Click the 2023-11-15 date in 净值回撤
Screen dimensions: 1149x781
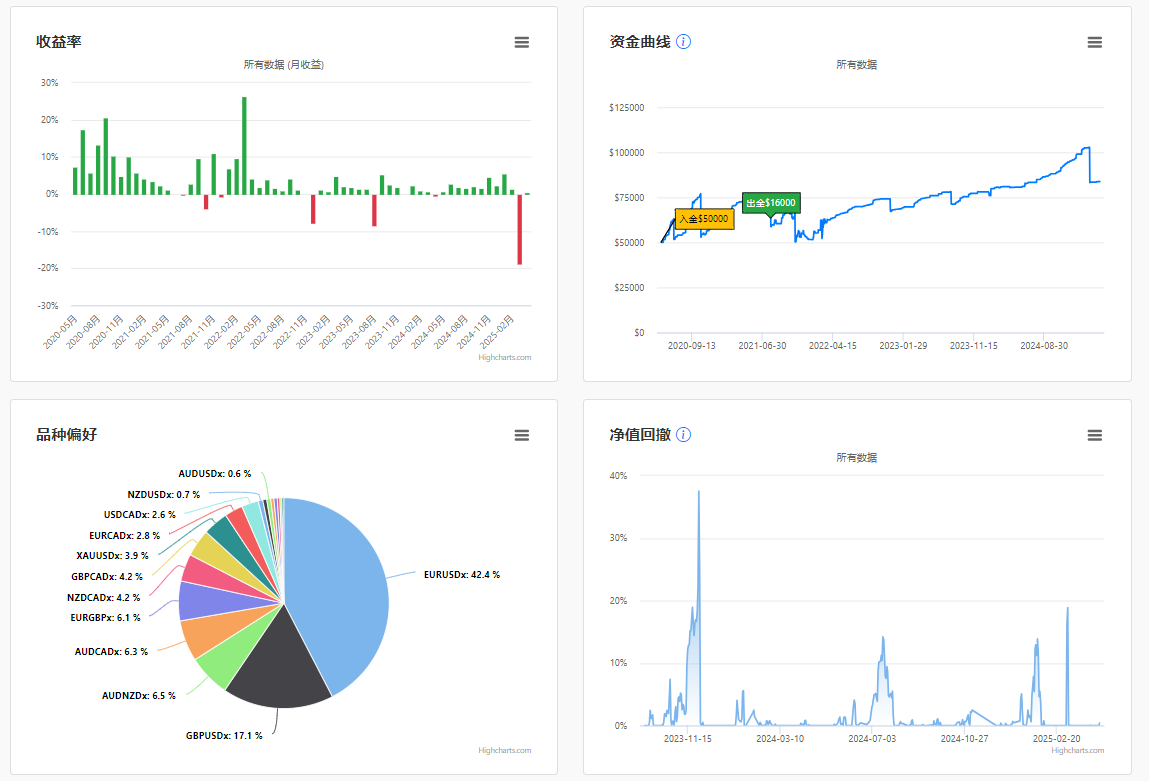[687, 739]
